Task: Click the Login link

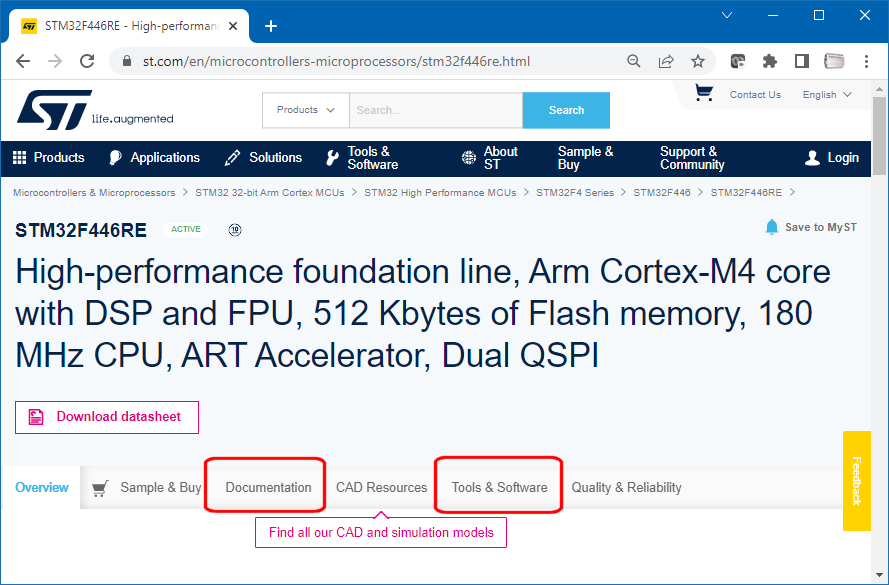Action: [843, 158]
